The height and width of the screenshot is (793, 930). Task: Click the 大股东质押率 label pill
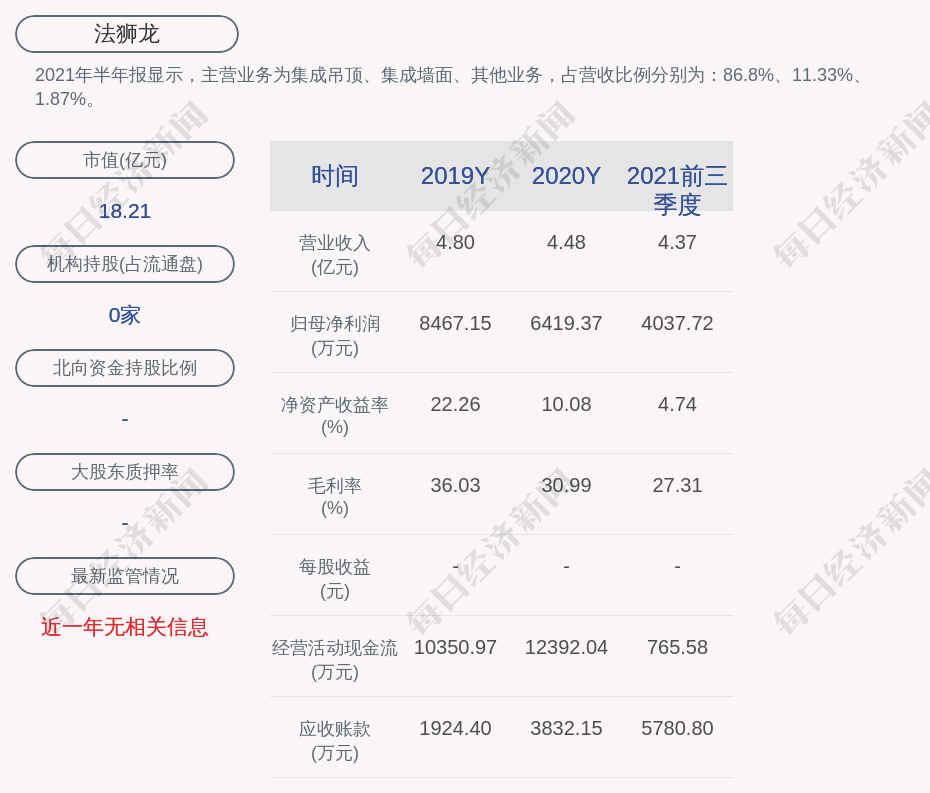pos(125,472)
